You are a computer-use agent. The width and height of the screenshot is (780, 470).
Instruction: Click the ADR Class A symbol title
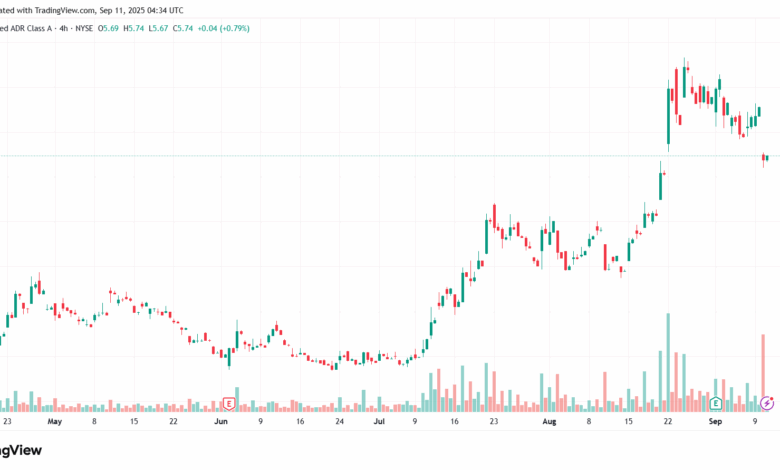28,28
